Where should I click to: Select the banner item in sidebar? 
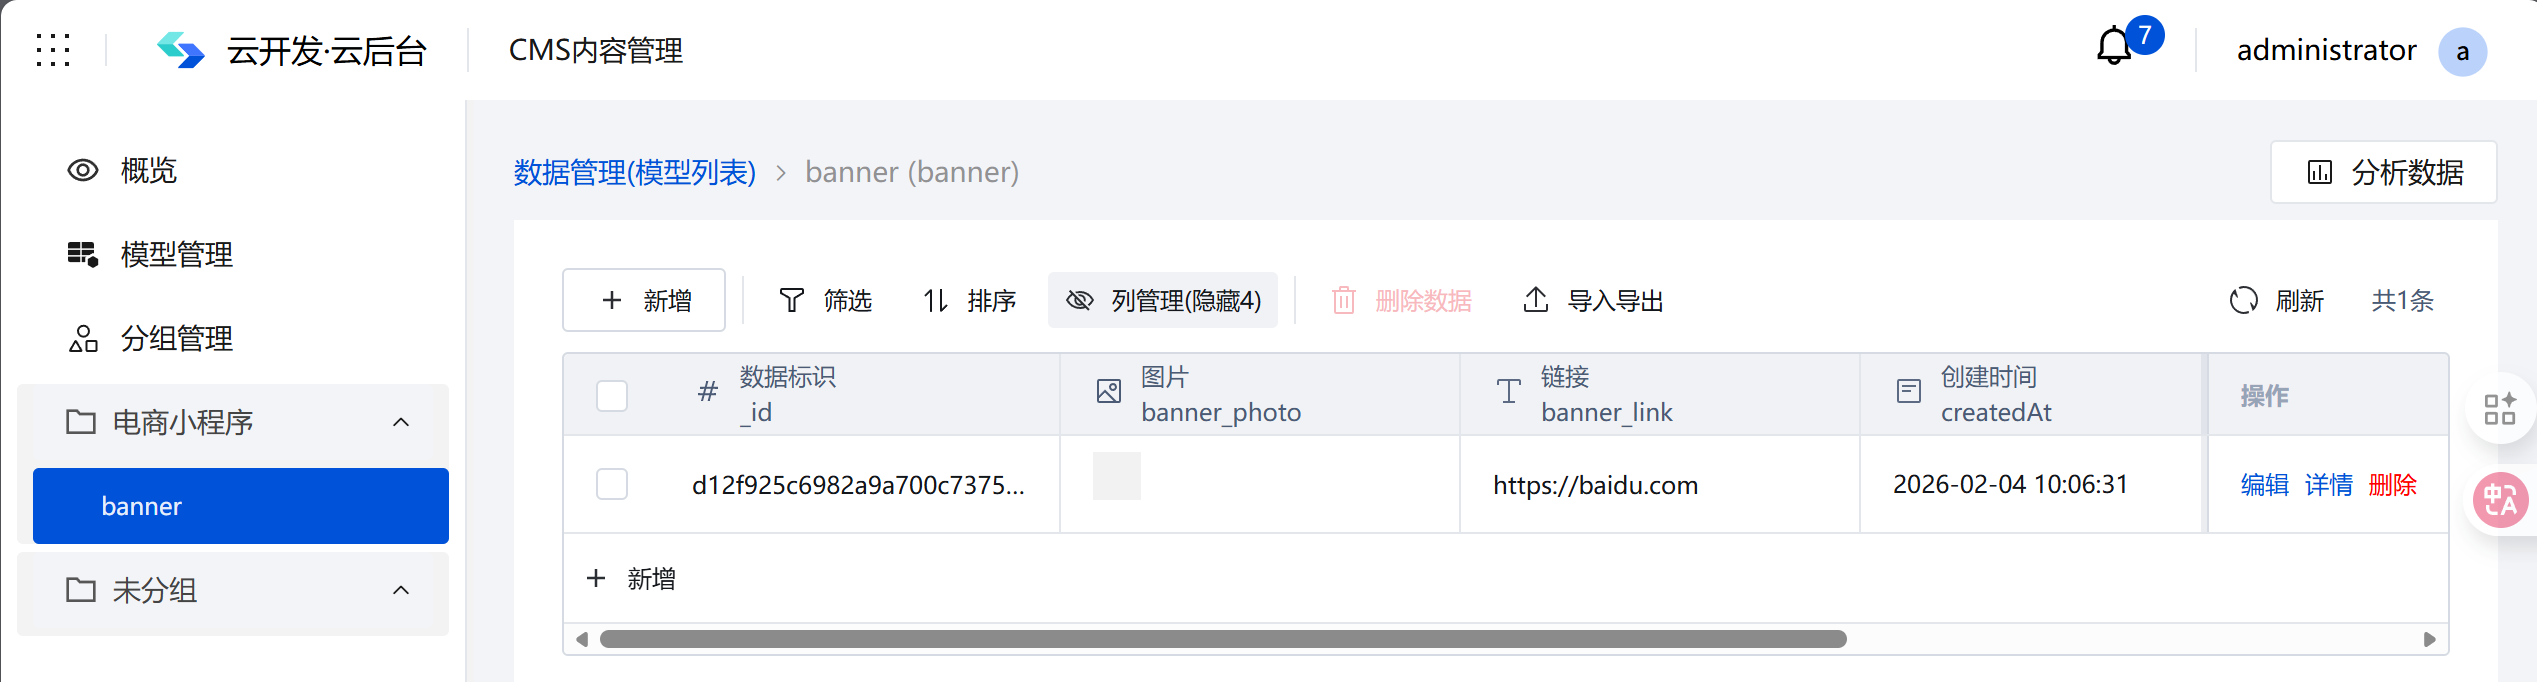(240, 506)
